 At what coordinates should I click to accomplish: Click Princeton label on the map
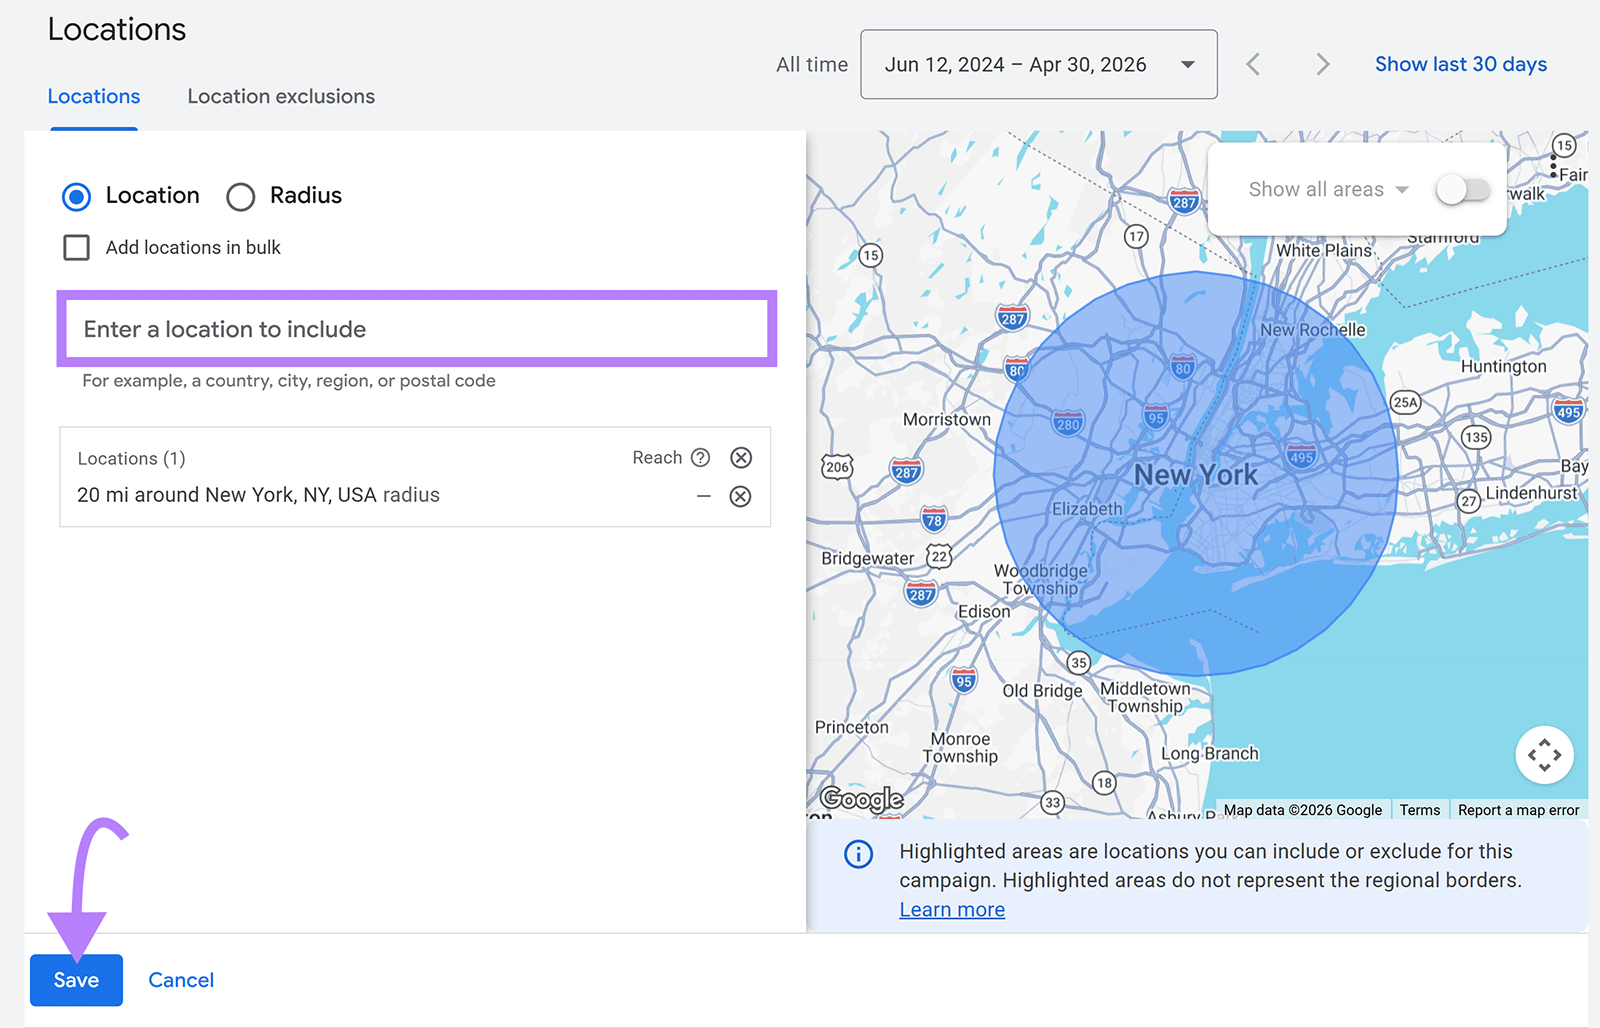[851, 727]
